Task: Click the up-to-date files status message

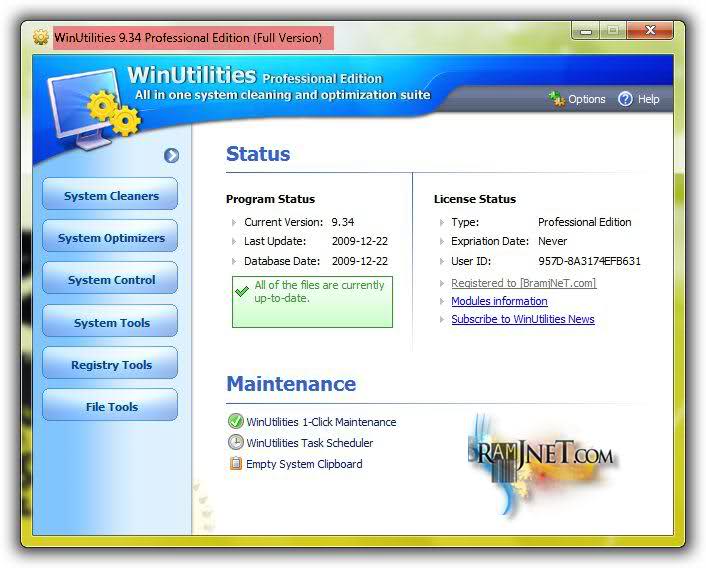Action: coord(319,291)
